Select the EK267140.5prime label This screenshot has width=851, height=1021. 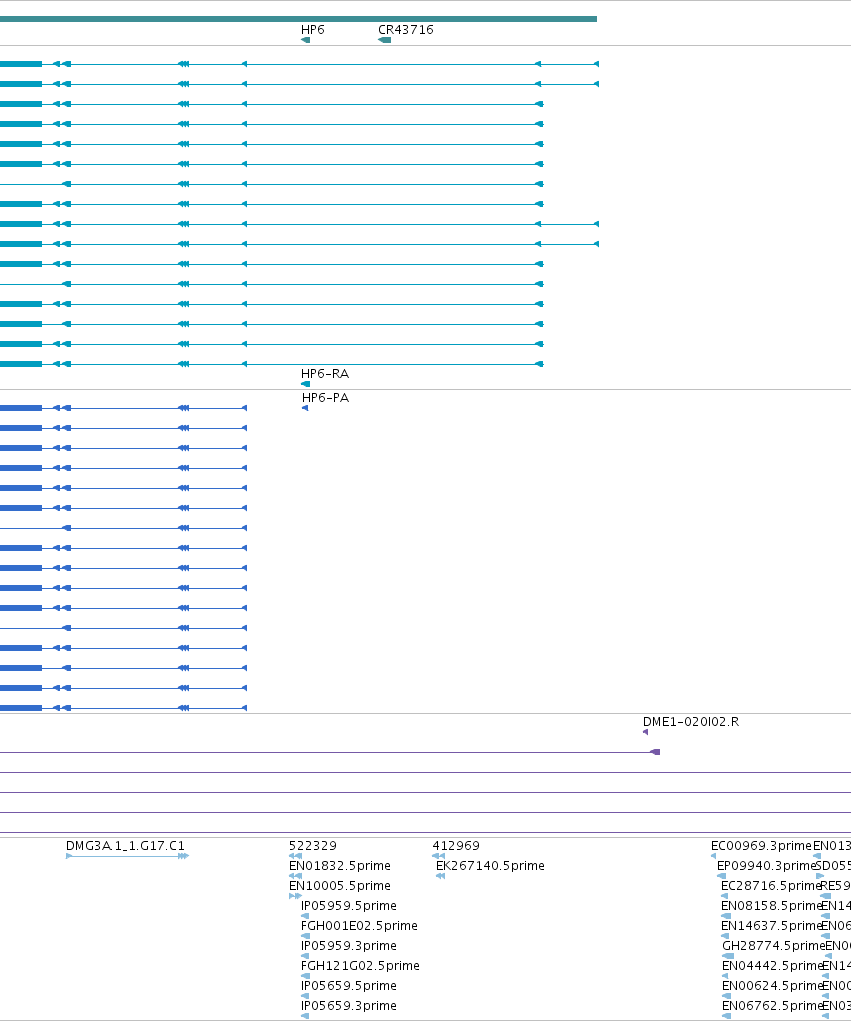tap(490, 865)
